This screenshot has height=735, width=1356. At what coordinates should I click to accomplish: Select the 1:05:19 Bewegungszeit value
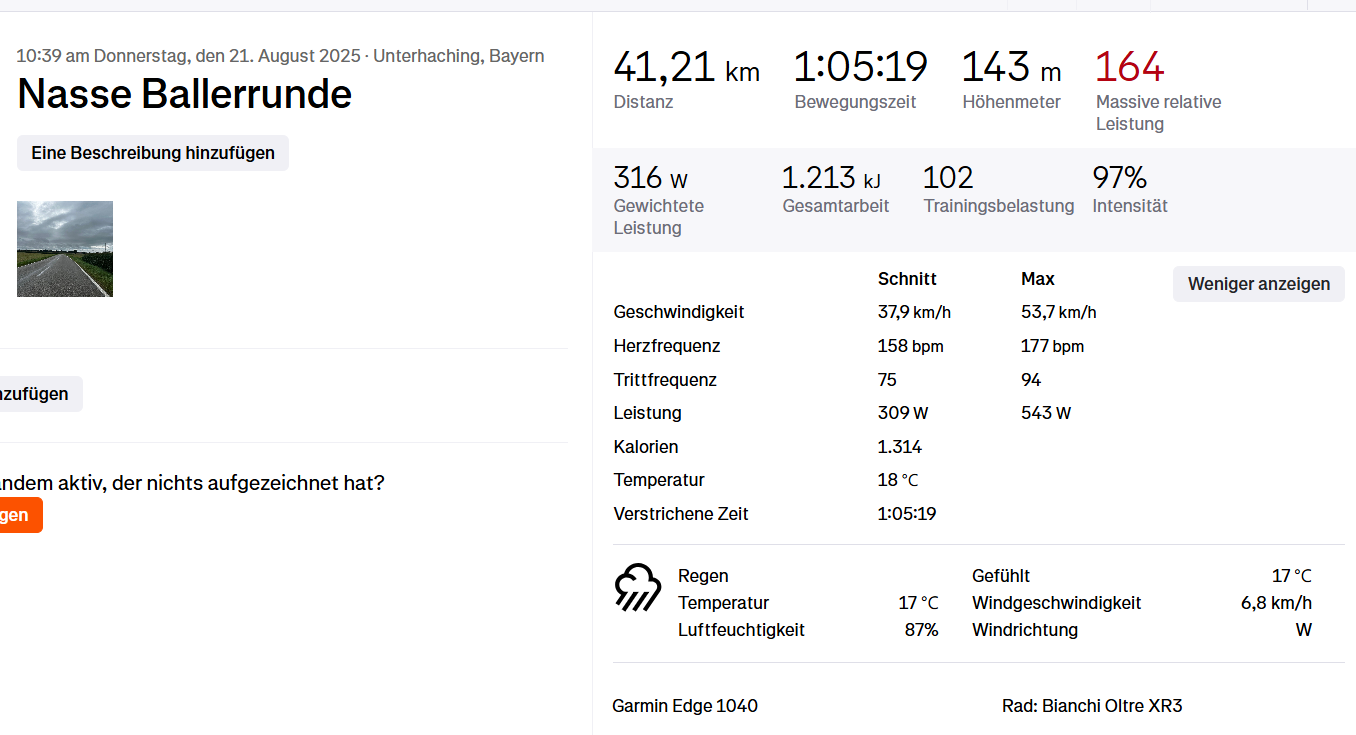point(860,67)
